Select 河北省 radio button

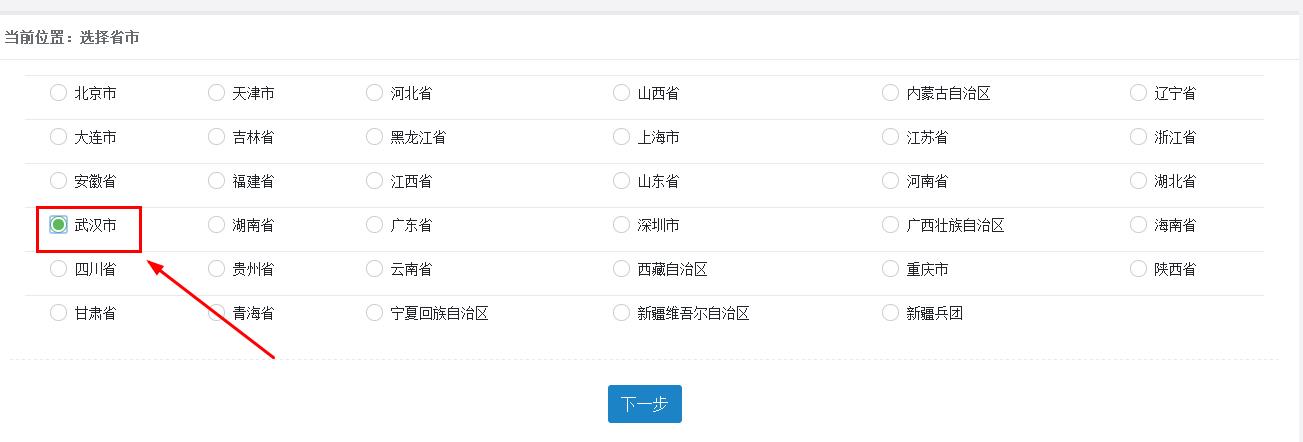(374, 93)
